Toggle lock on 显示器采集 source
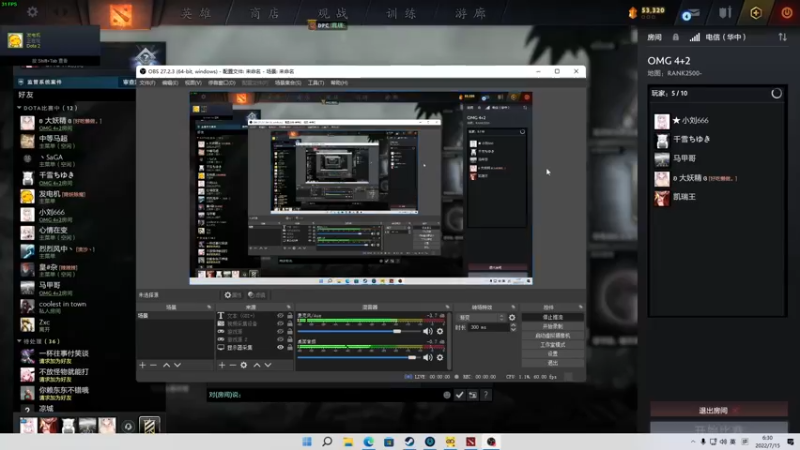Viewport: 800px width, 450px height. click(290, 347)
